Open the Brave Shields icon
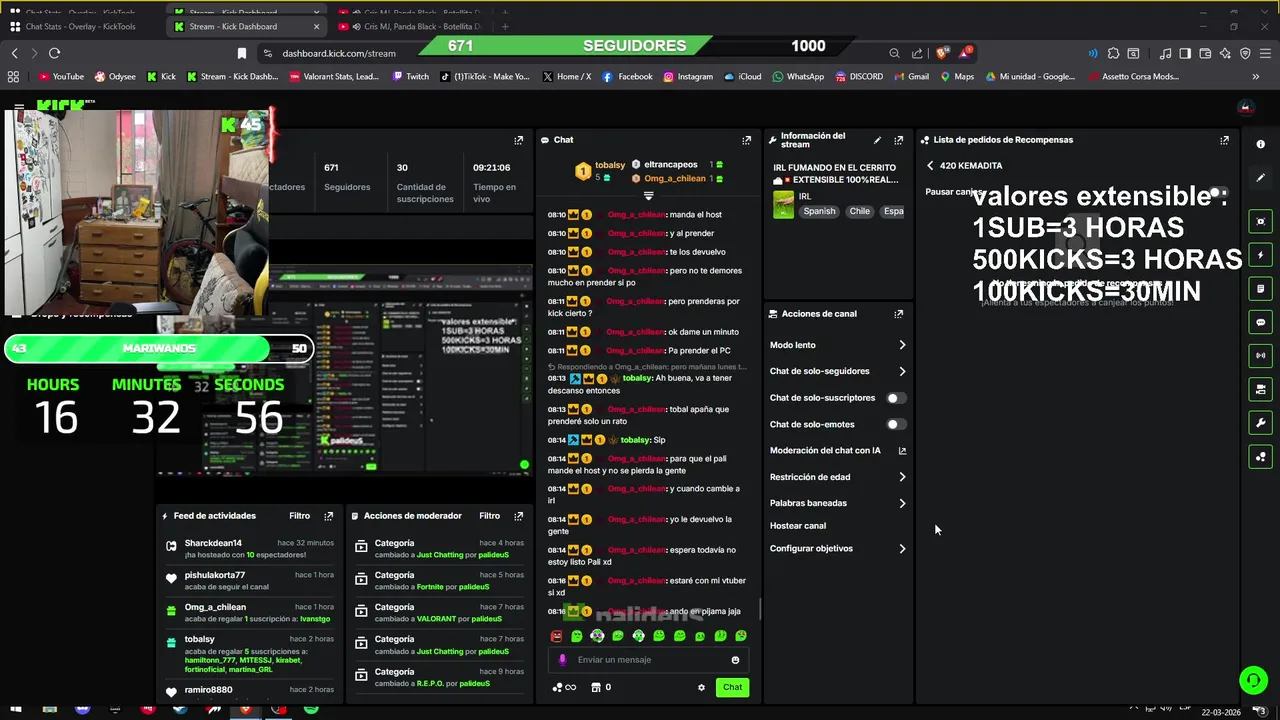Screen dimensions: 1280x720 click(942, 53)
